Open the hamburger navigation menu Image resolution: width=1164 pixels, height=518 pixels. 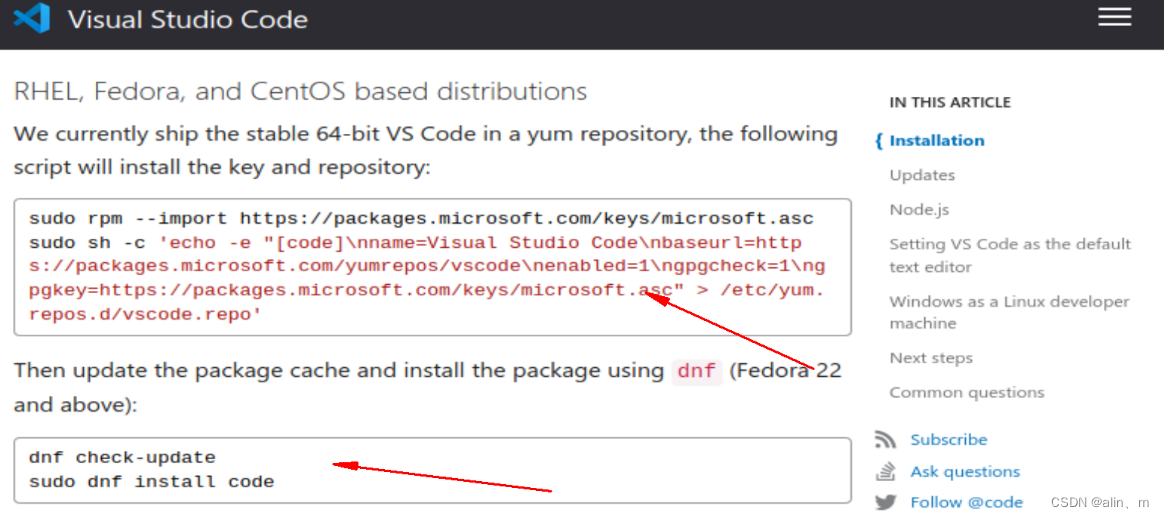tap(1114, 17)
